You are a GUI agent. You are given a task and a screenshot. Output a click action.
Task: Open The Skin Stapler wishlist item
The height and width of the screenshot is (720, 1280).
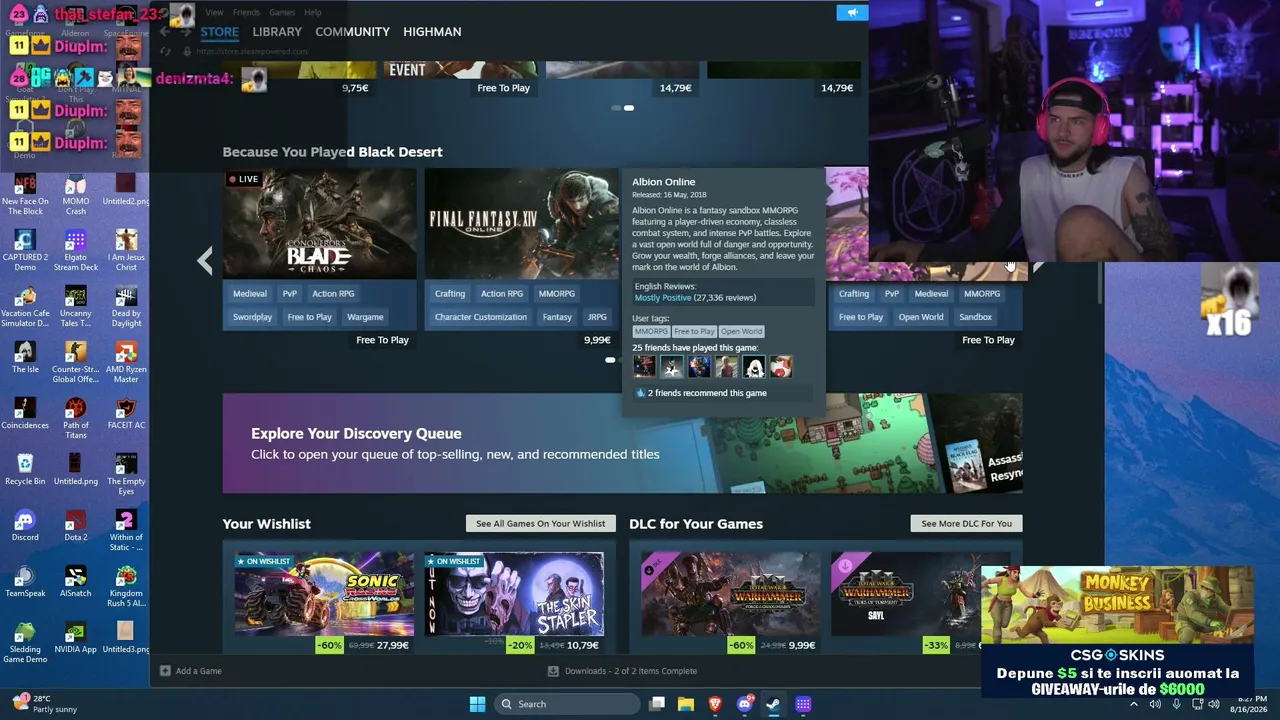tap(514, 594)
